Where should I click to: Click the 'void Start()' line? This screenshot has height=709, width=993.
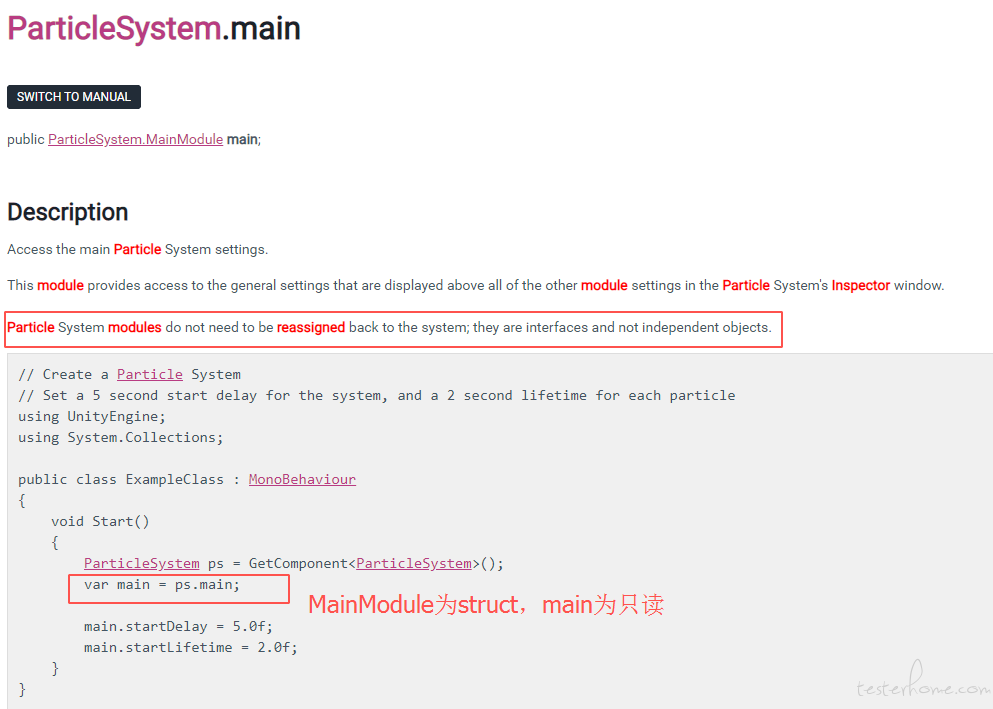pos(100,521)
